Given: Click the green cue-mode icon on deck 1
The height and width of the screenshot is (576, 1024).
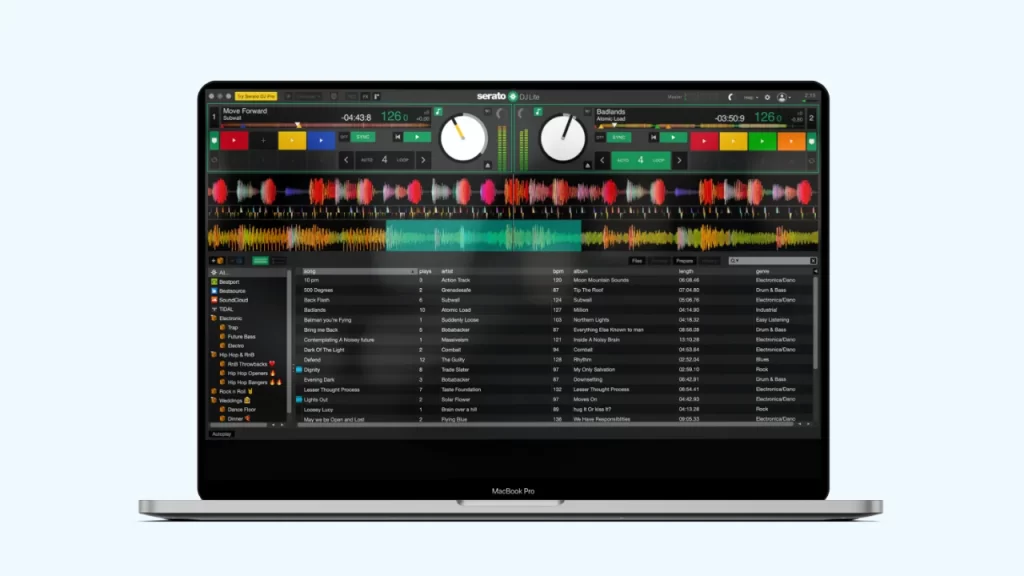Looking at the screenshot, I should point(214,140).
